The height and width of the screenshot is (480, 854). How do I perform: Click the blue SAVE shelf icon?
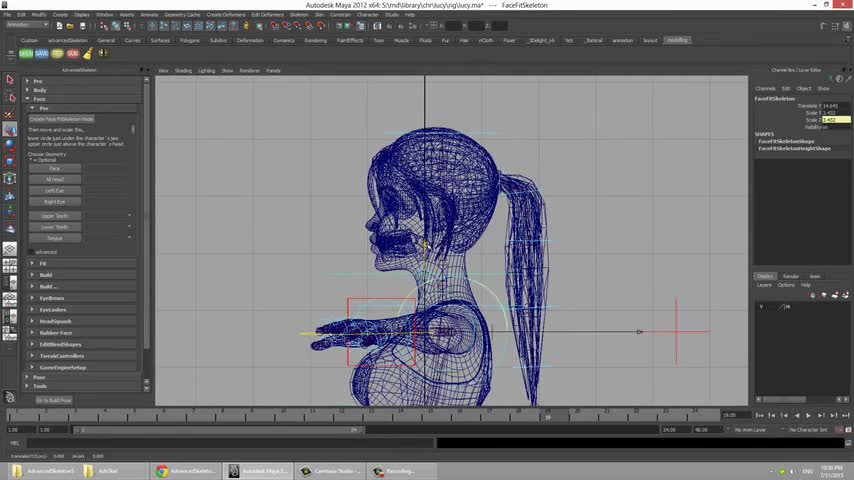[x=41, y=53]
